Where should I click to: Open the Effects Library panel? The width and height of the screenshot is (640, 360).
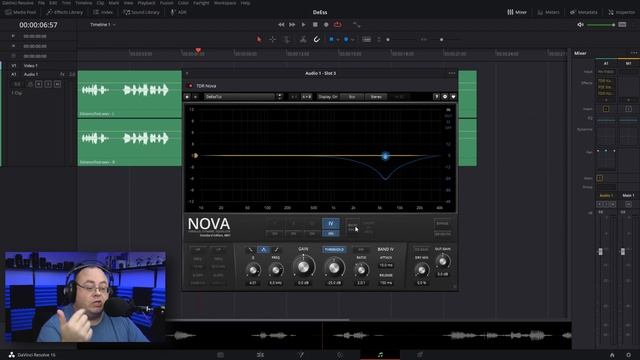pos(64,12)
